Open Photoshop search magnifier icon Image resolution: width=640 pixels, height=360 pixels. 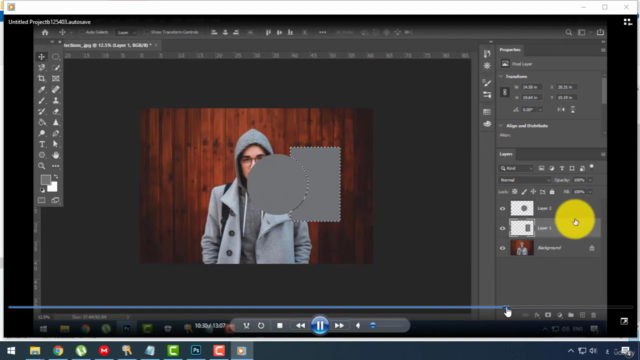pos(569,32)
